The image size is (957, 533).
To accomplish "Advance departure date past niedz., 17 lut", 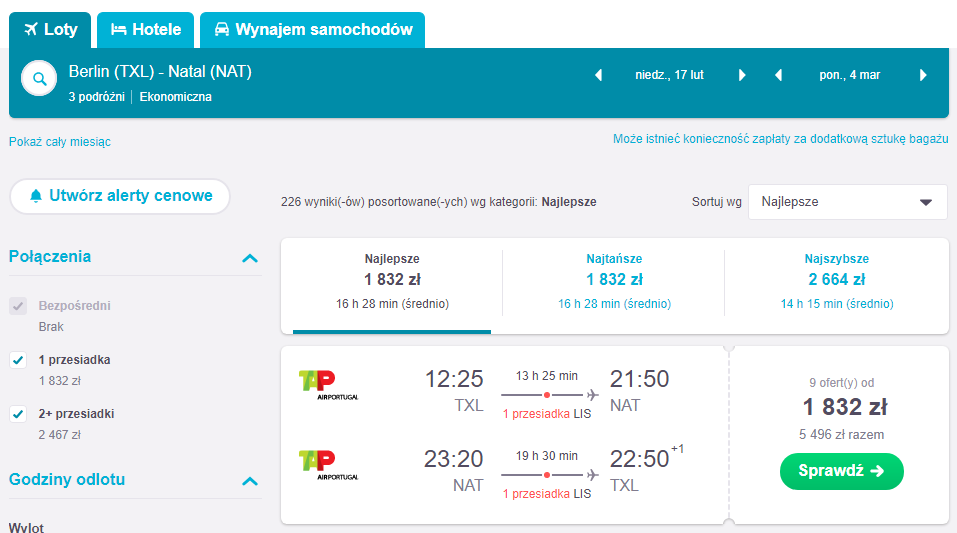I will click(742, 75).
